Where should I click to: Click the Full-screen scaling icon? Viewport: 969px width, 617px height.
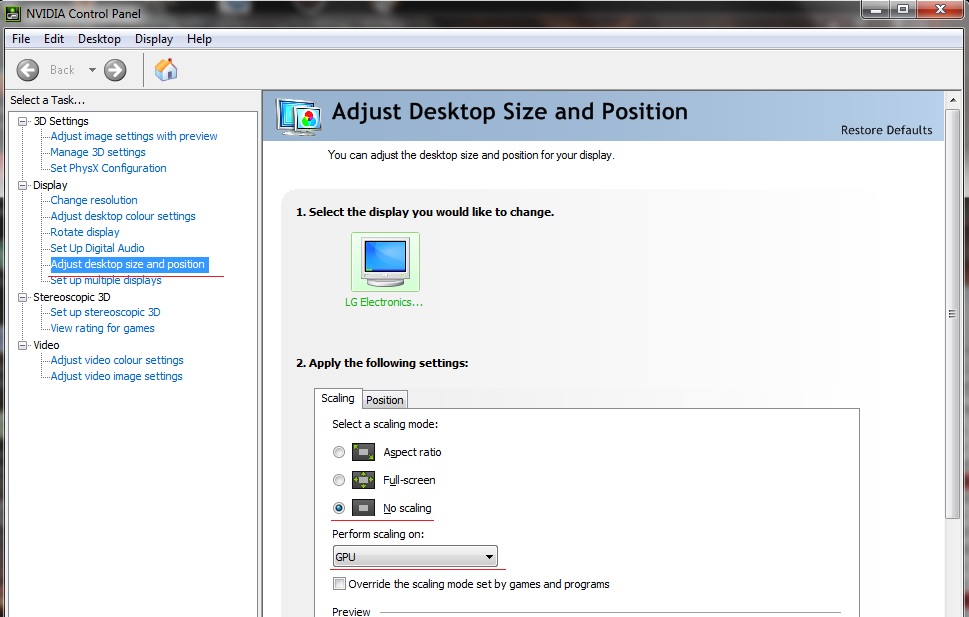pyautogui.click(x=363, y=480)
